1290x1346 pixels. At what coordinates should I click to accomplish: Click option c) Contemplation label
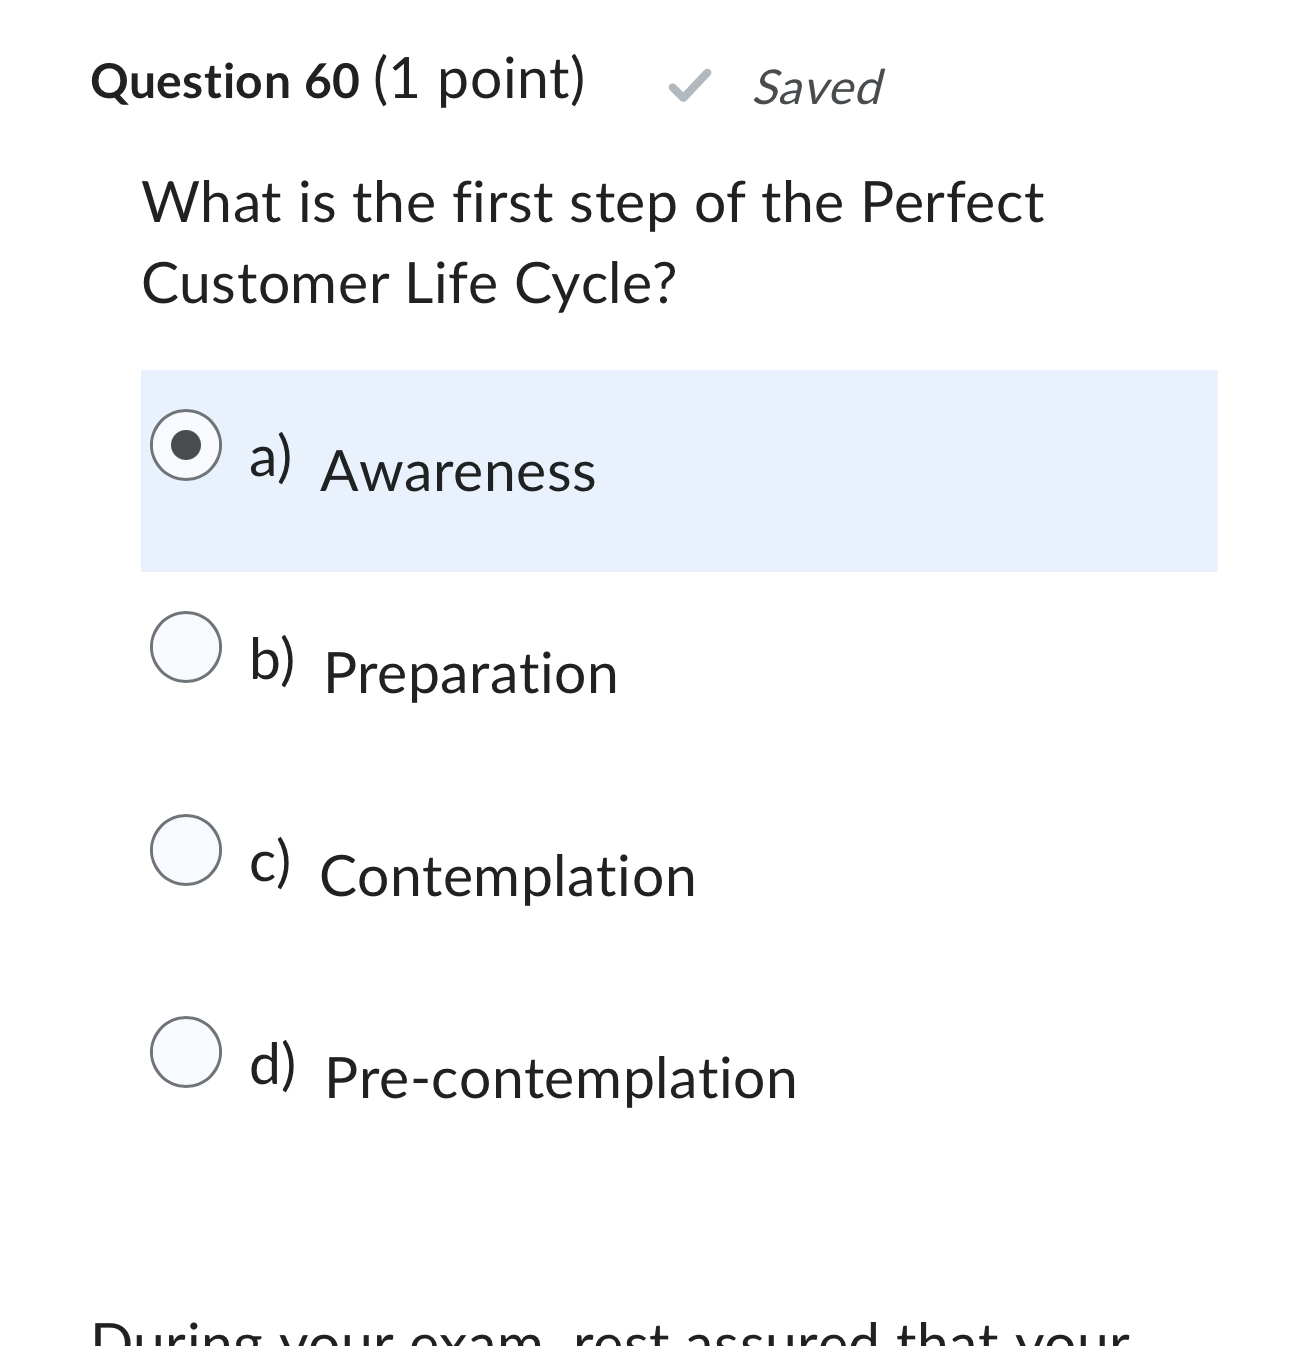coord(508,877)
